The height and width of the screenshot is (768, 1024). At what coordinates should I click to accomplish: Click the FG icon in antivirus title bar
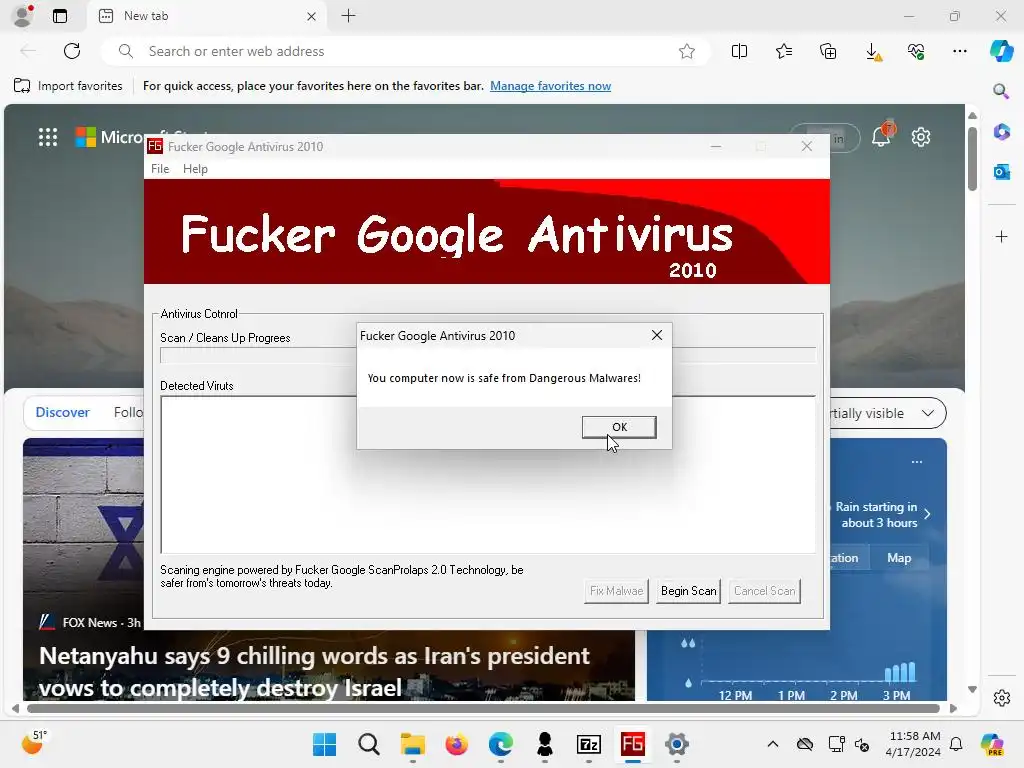tap(155, 146)
